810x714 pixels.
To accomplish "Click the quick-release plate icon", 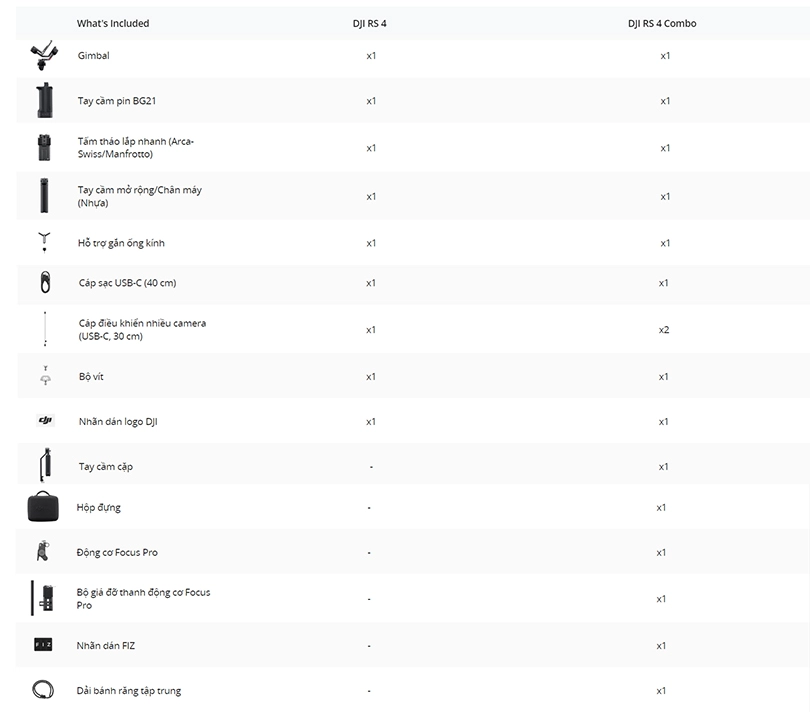I will (x=43, y=147).
